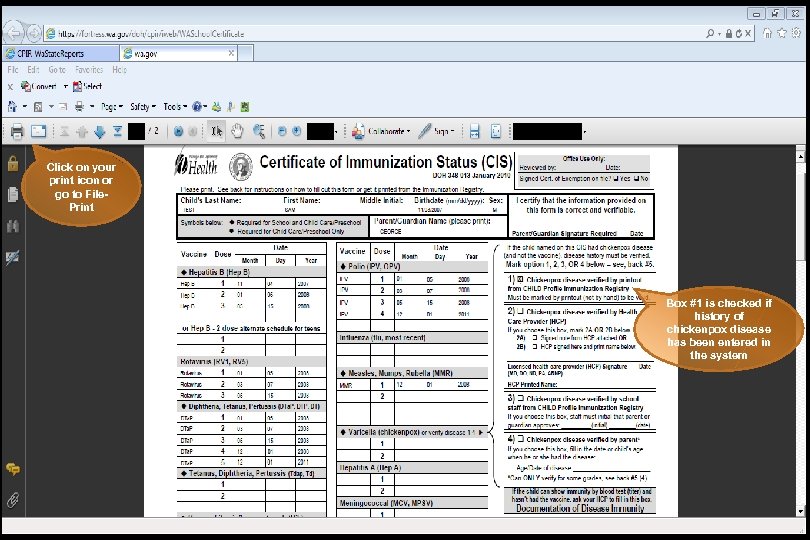
Task: Click the blue previous view button
Action: tap(178, 132)
